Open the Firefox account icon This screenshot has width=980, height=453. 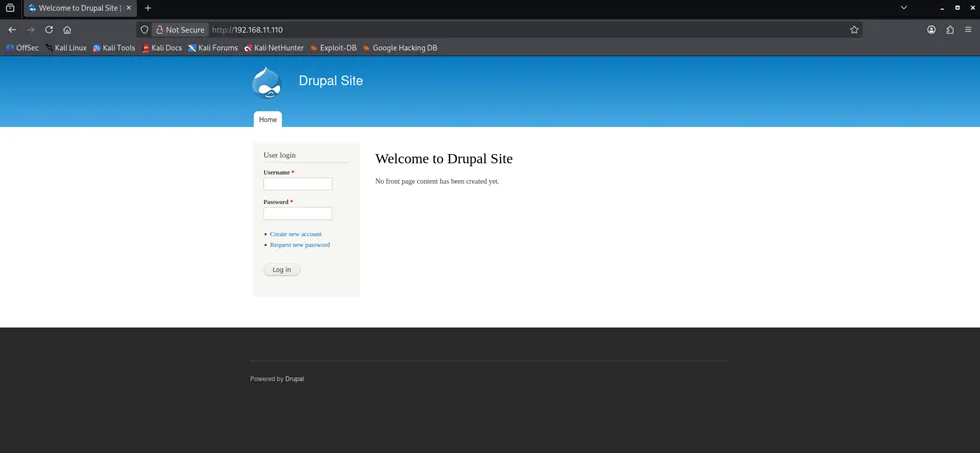pos(931,29)
